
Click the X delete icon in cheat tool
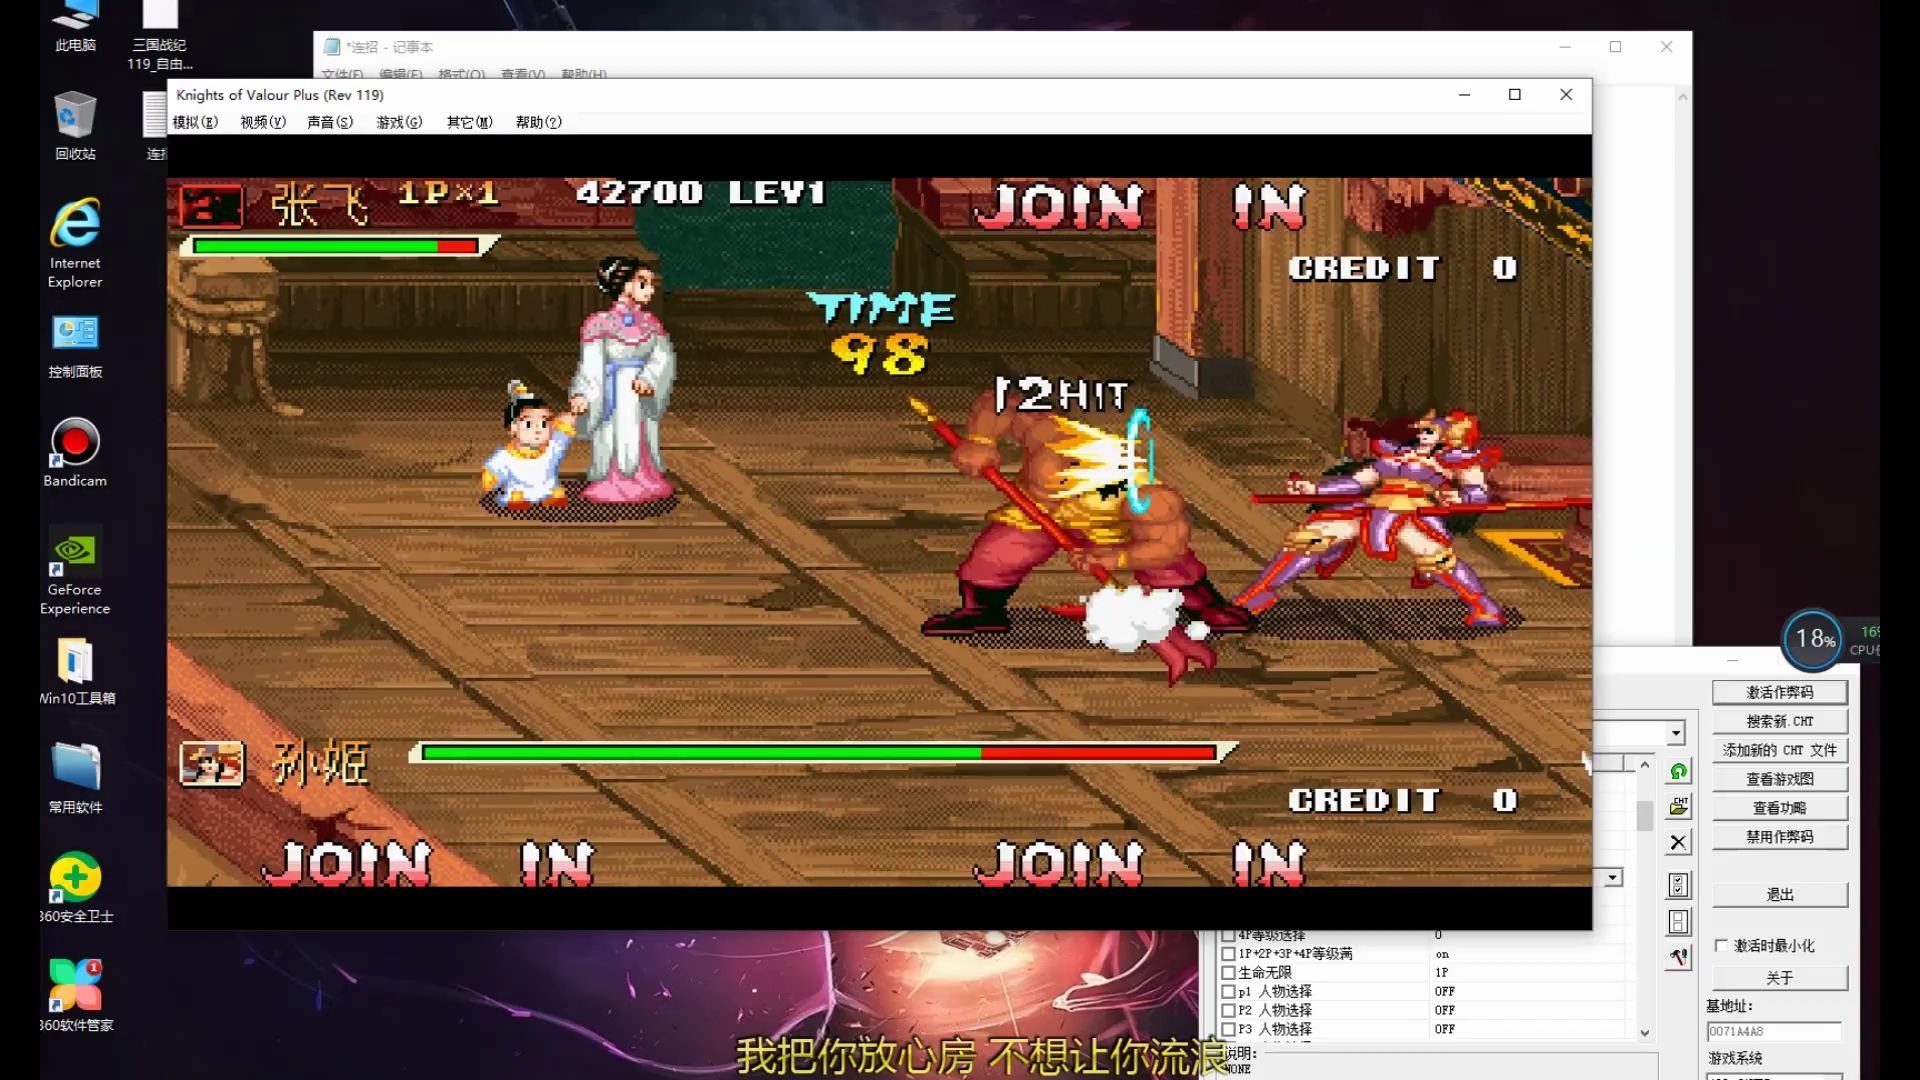click(1679, 843)
